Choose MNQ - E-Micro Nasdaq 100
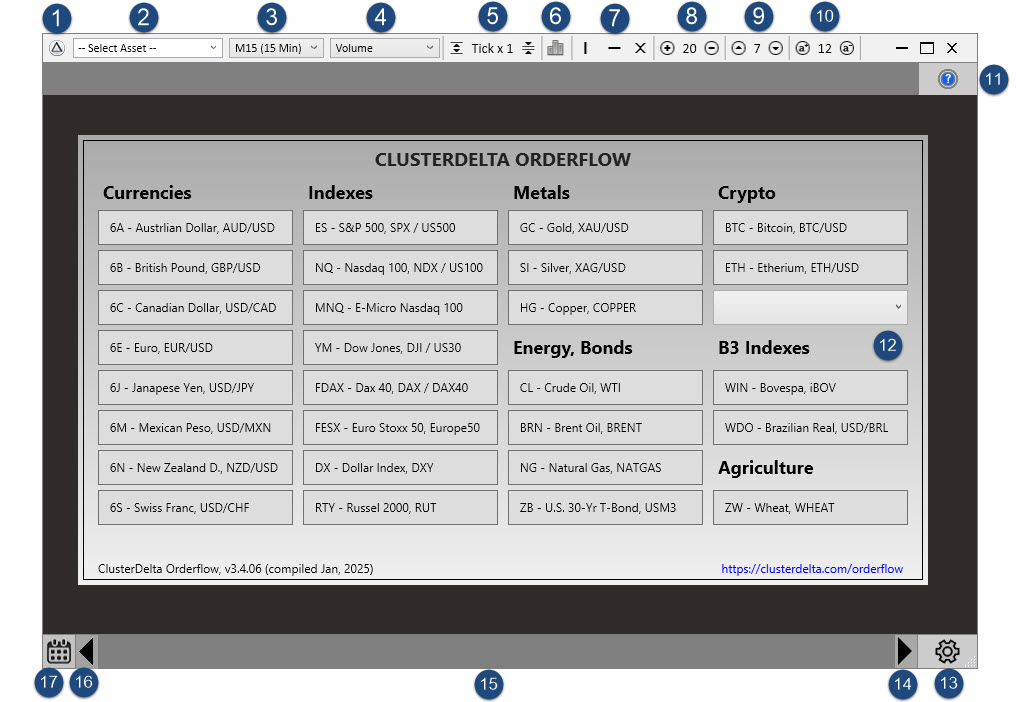 click(400, 308)
